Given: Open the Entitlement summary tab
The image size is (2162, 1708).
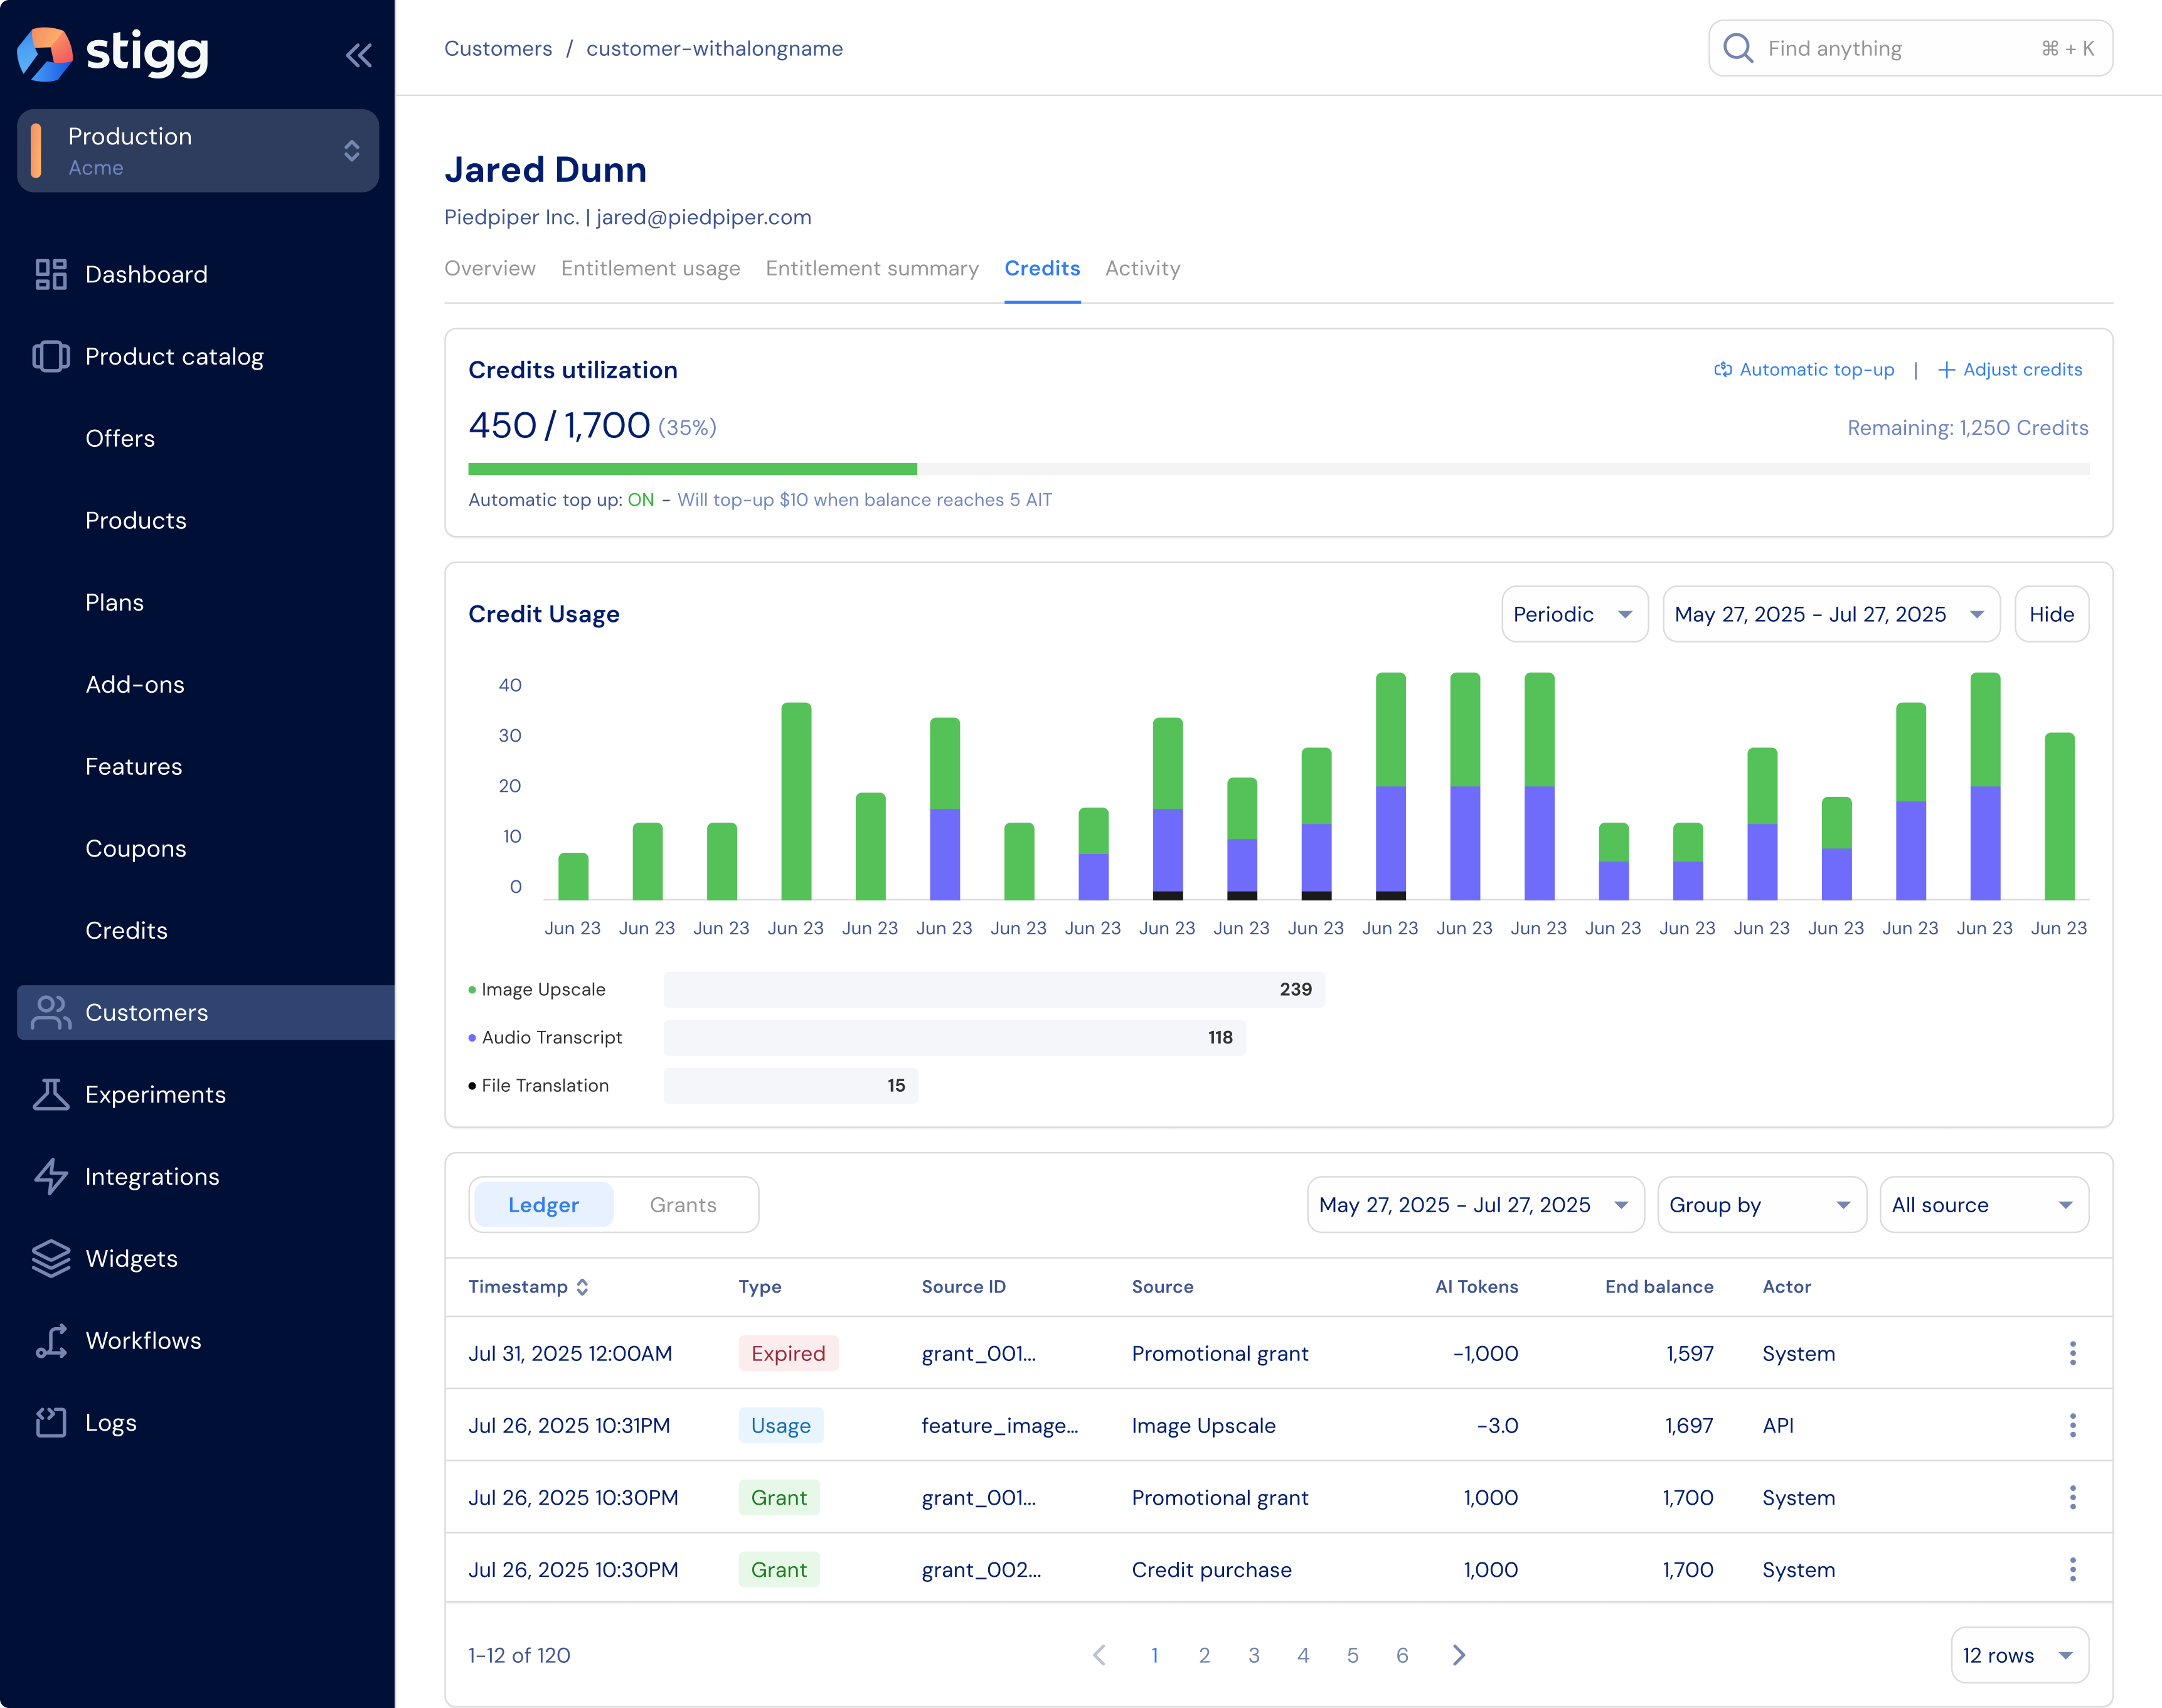Looking at the screenshot, I should [x=872, y=268].
